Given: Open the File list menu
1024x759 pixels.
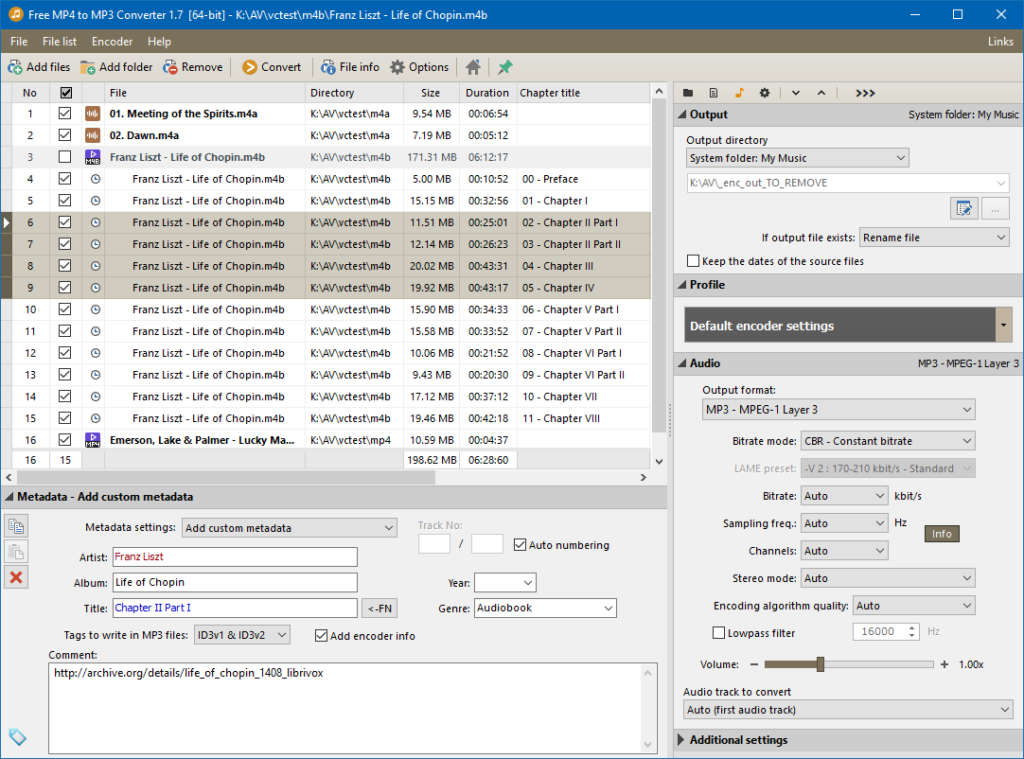Looking at the screenshot, I should pyautogui.click(x=59, y=41).
